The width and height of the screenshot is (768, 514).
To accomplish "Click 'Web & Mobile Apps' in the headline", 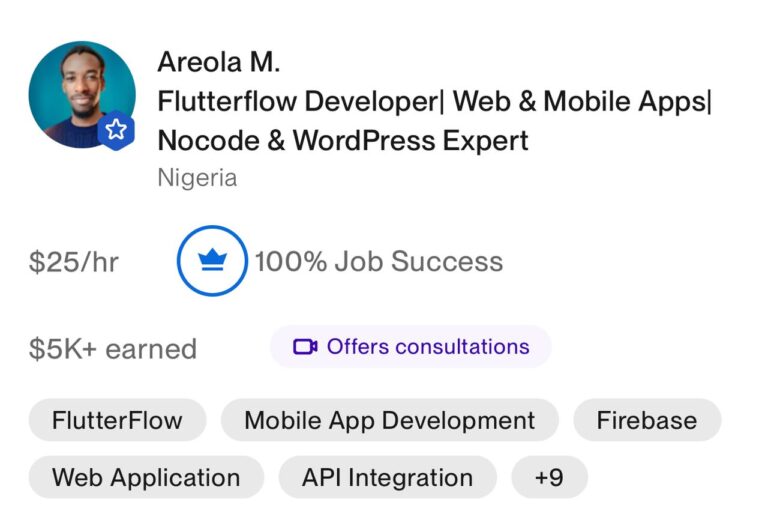I will (x=579, y=101).
